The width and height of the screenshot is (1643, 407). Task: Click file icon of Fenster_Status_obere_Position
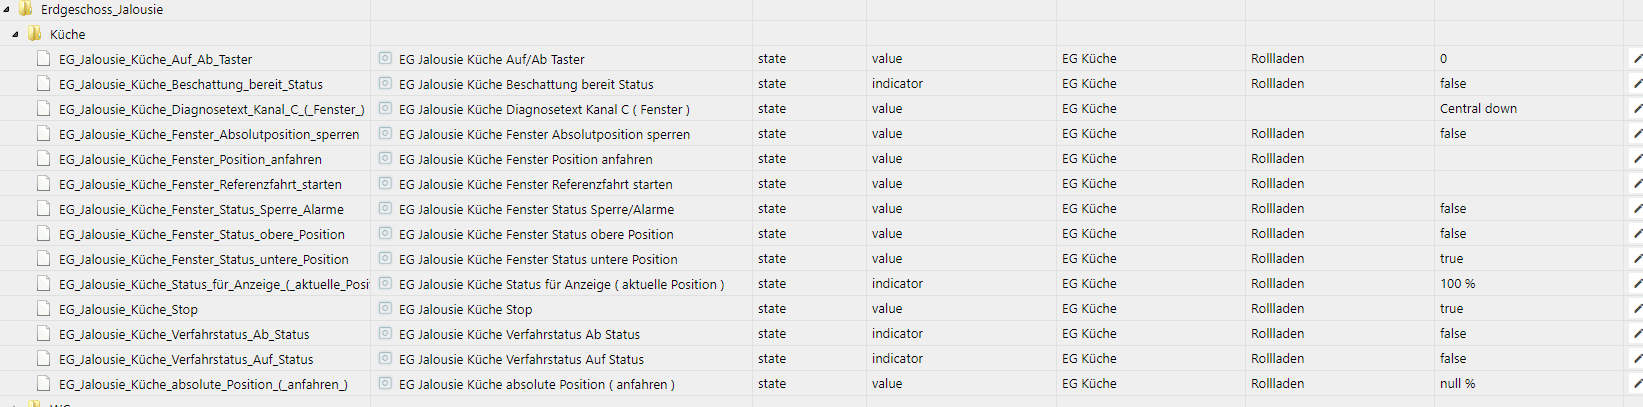tap(43, 234)
